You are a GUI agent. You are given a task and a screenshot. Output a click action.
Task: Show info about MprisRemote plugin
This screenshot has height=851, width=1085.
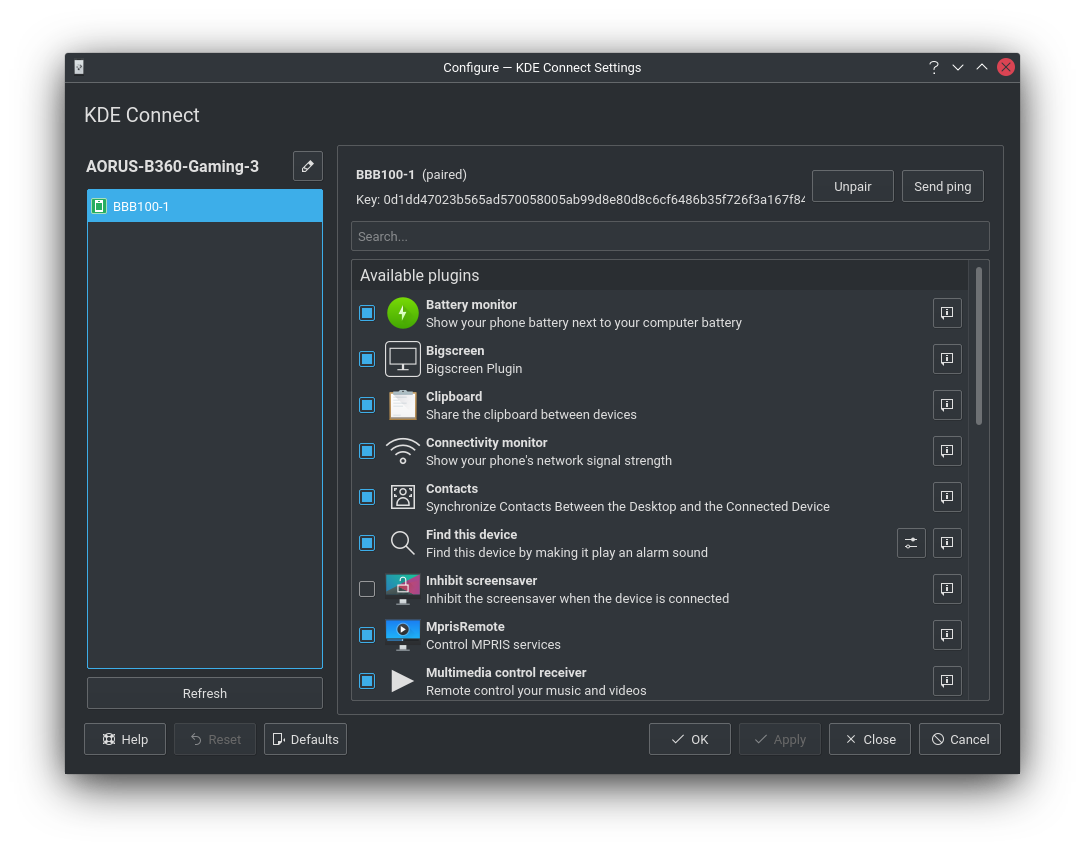(x=947, y=635)
